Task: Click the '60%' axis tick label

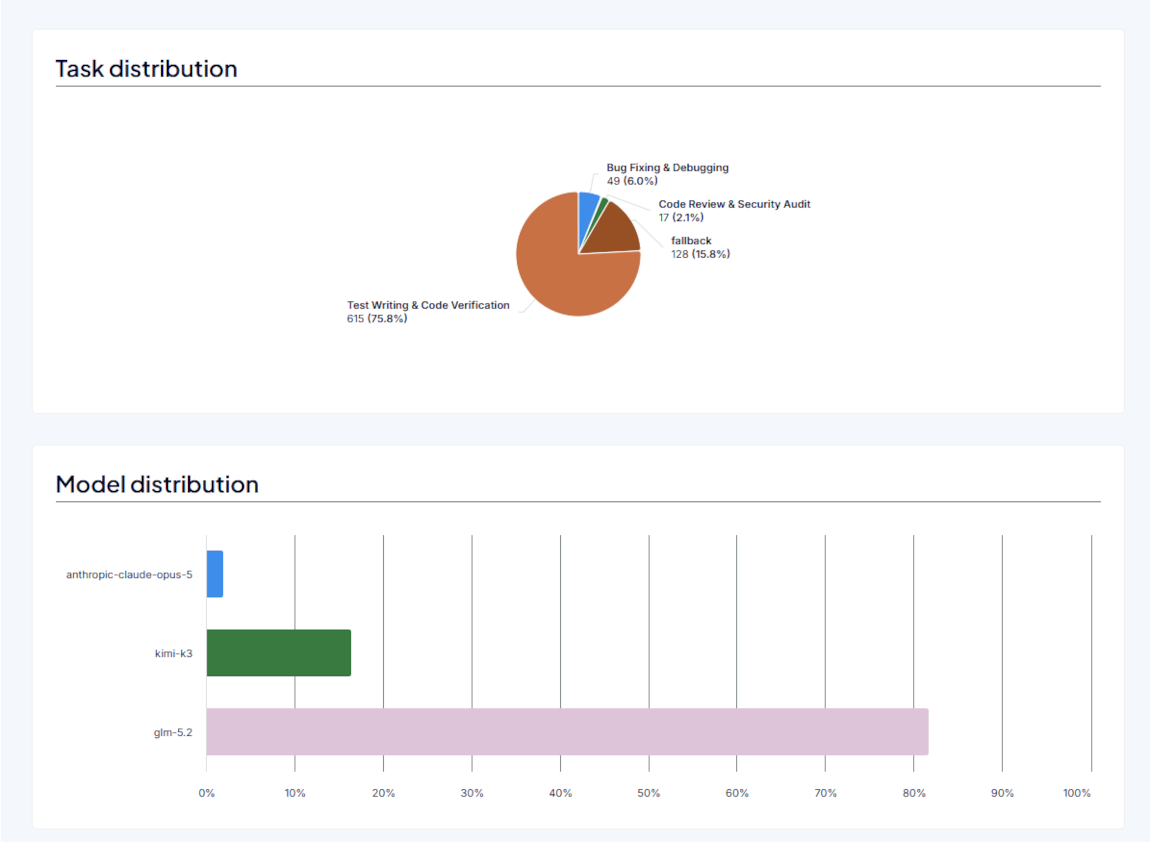Action: [737, 793]
